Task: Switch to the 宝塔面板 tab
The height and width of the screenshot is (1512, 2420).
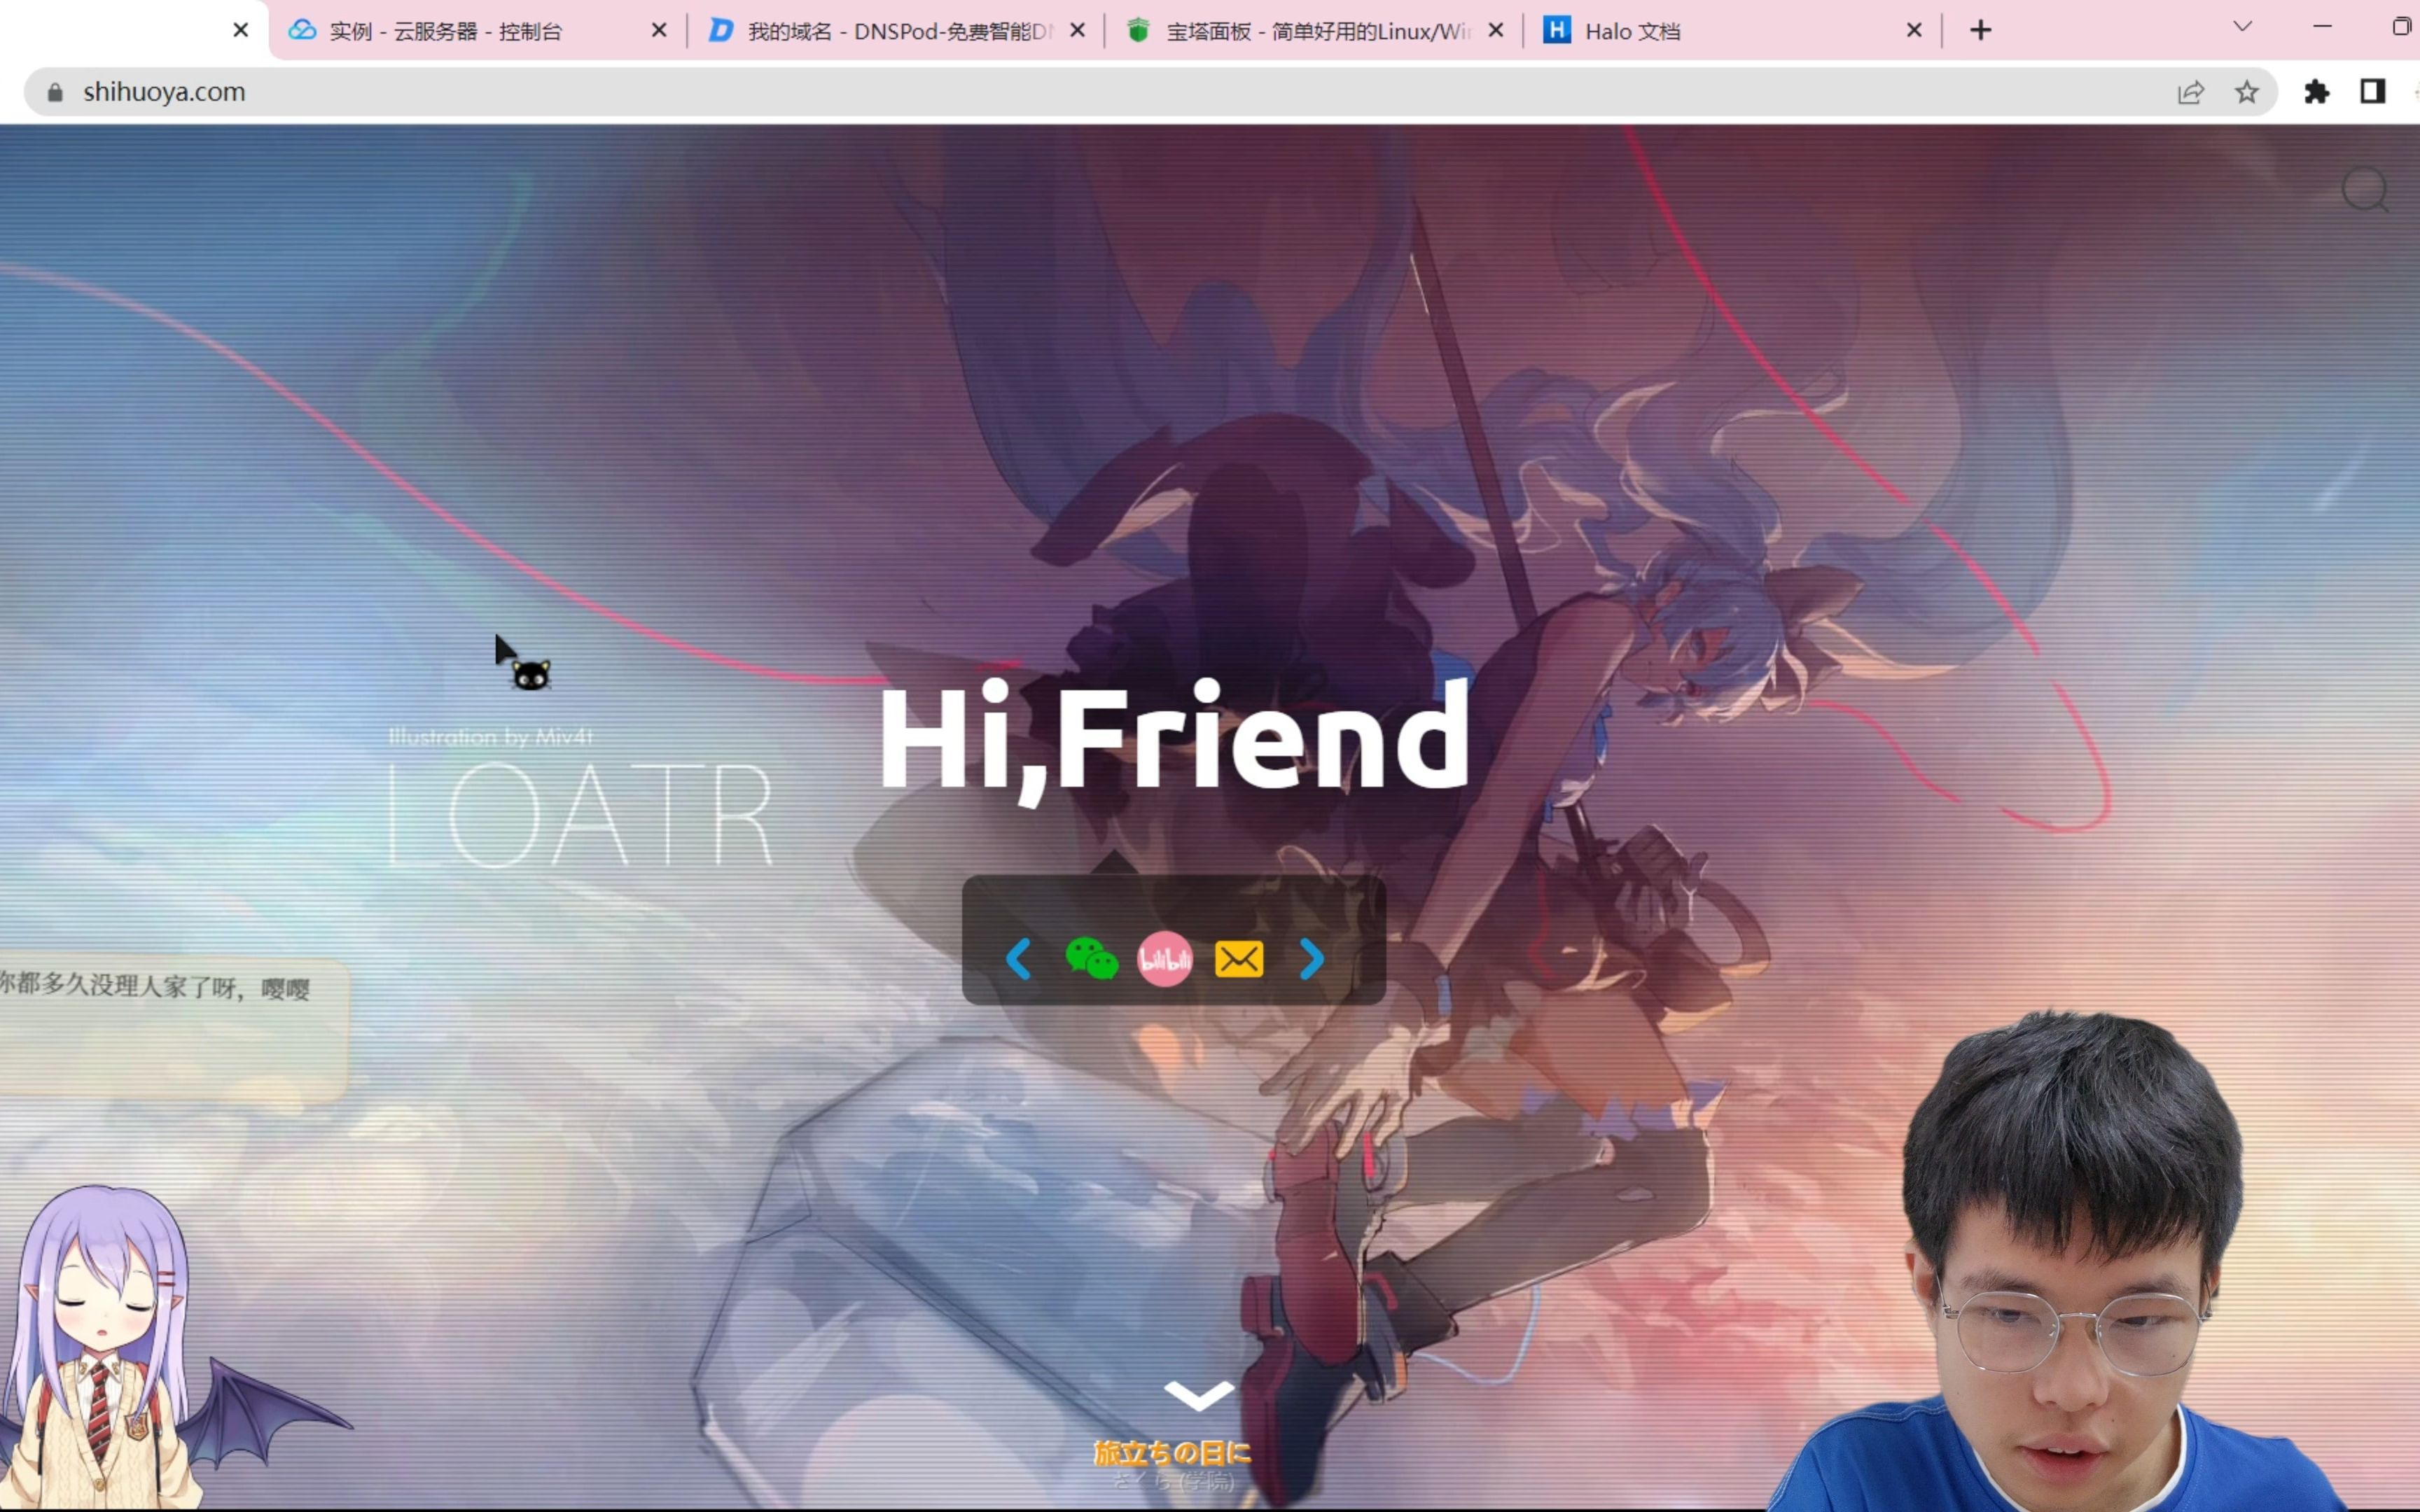Action: tap(1314, 31)
